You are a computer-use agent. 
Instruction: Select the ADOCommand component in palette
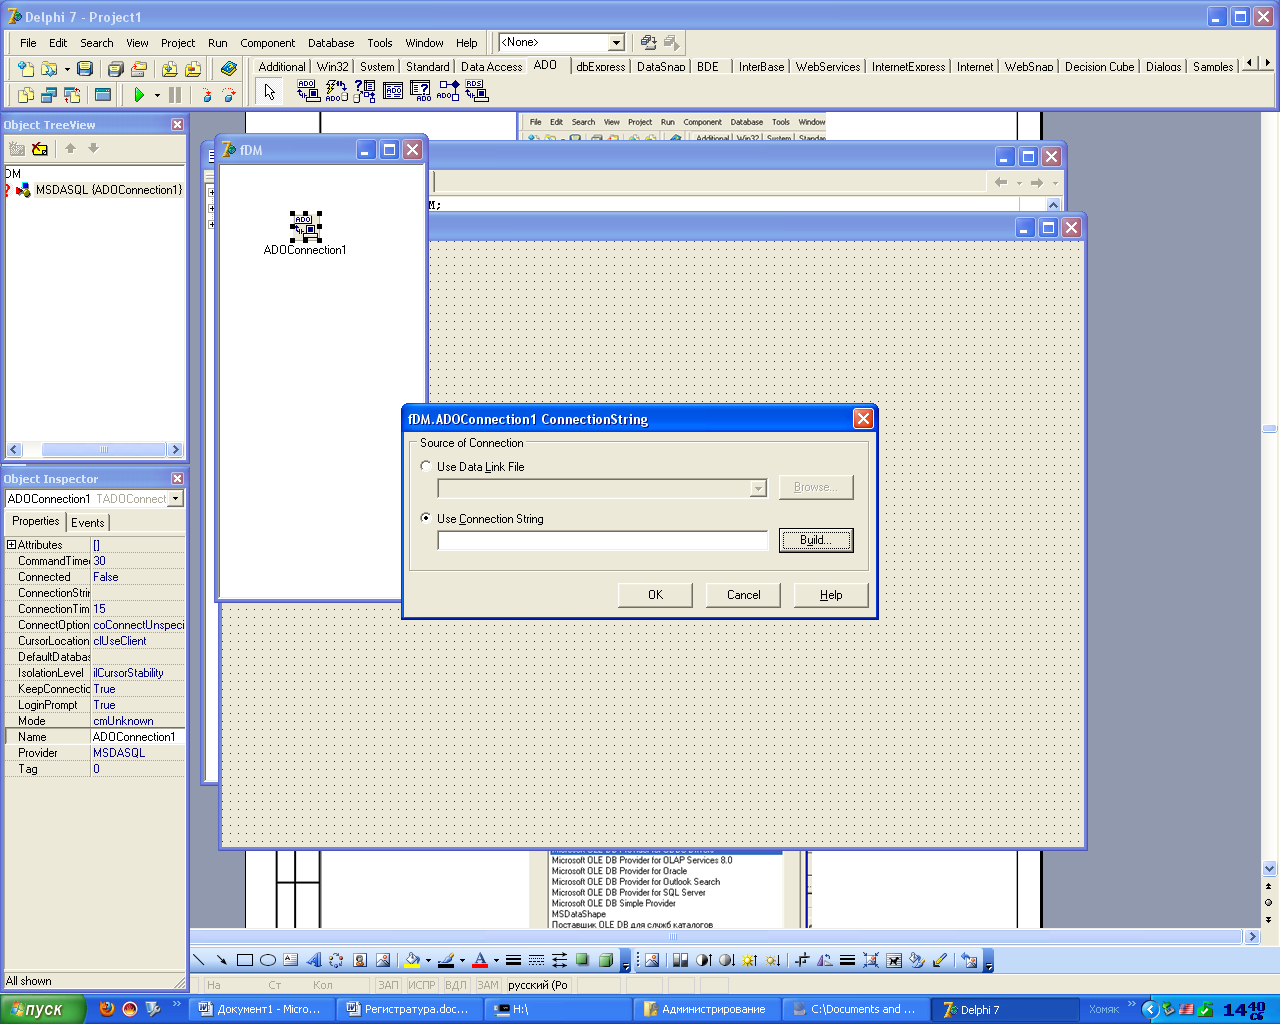(336, 92)
